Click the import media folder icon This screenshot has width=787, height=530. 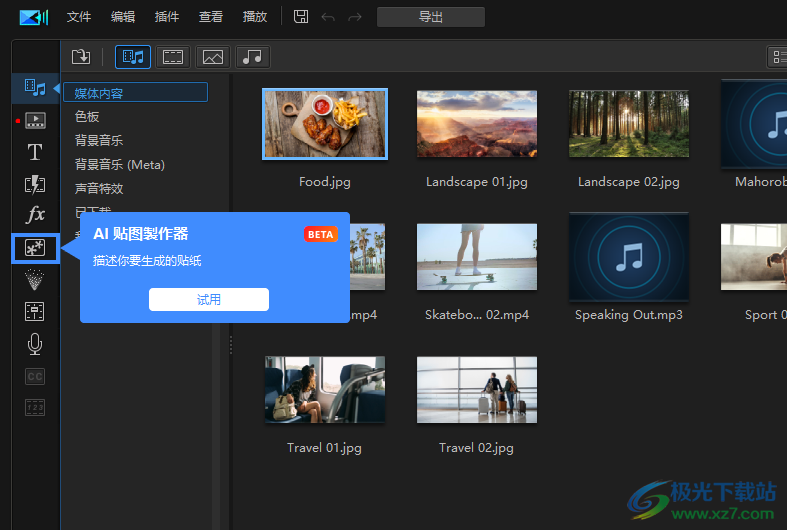81,57
